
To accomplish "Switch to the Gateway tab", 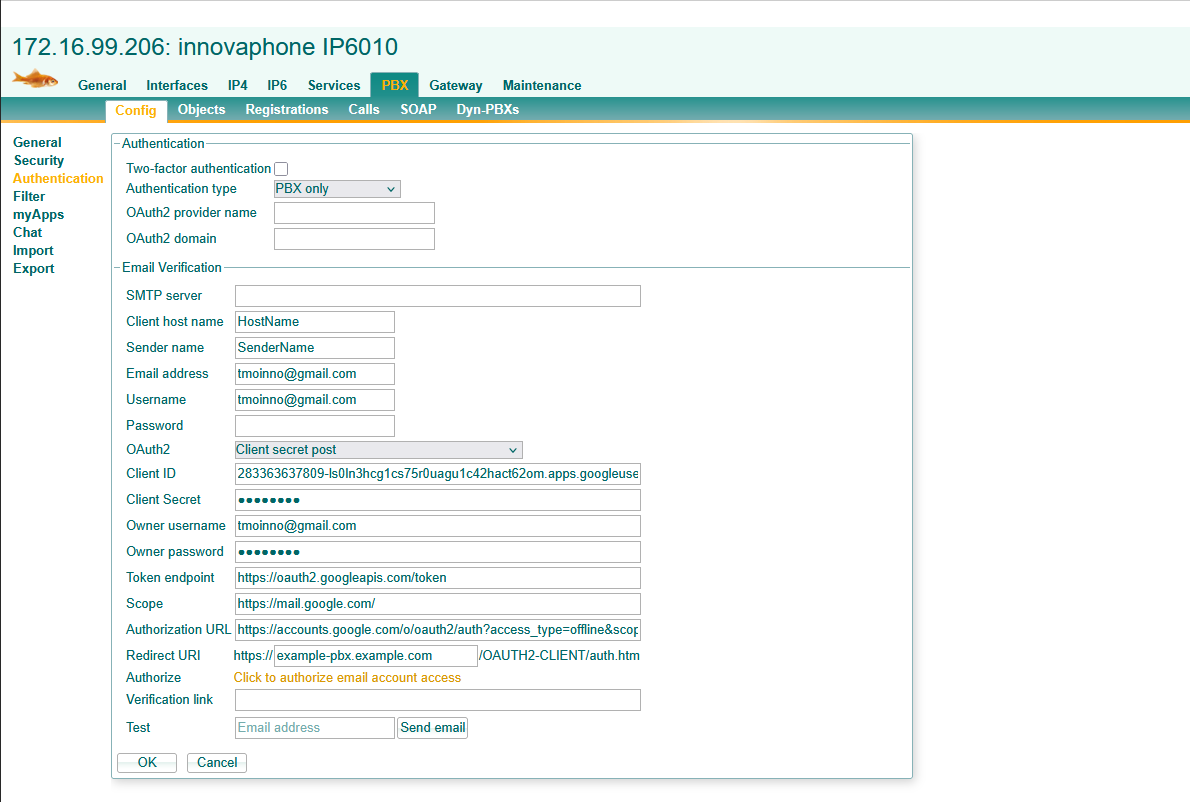I will coord(455,86).
